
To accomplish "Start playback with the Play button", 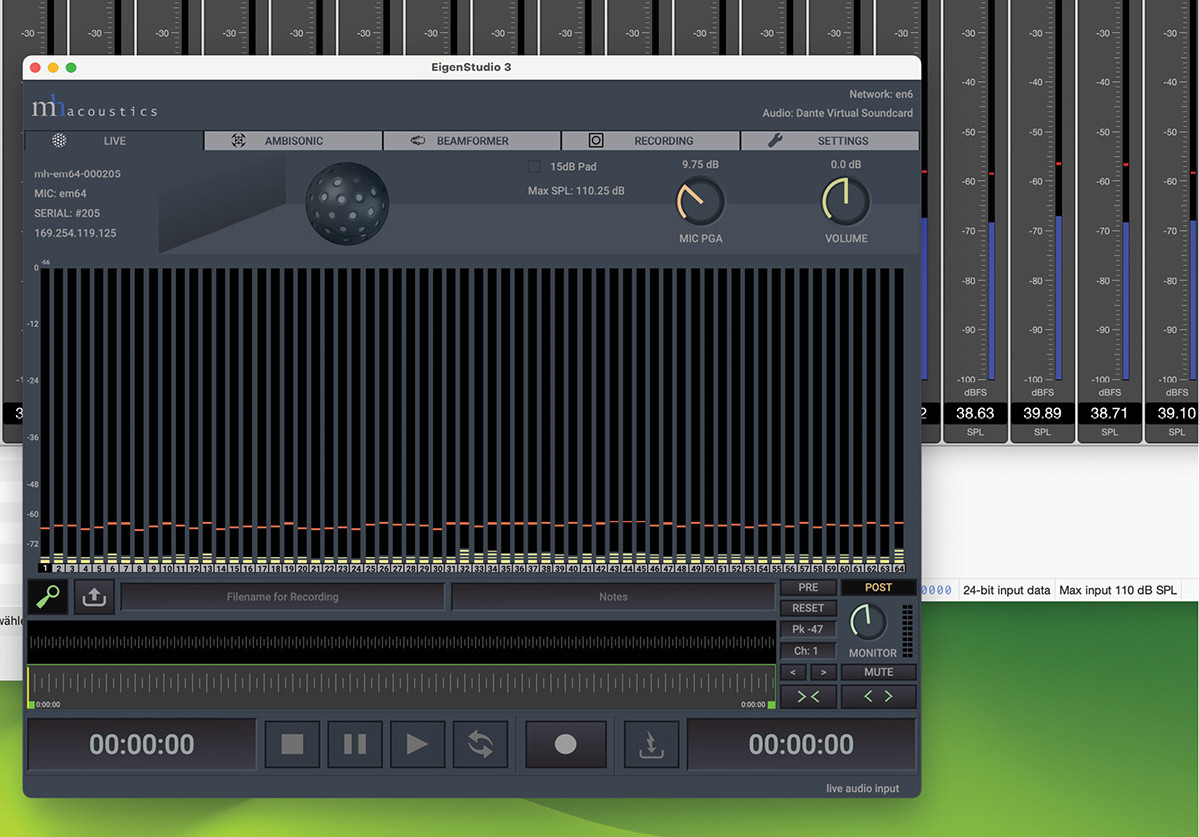I will pyautogui.click(x=417, y=744).
